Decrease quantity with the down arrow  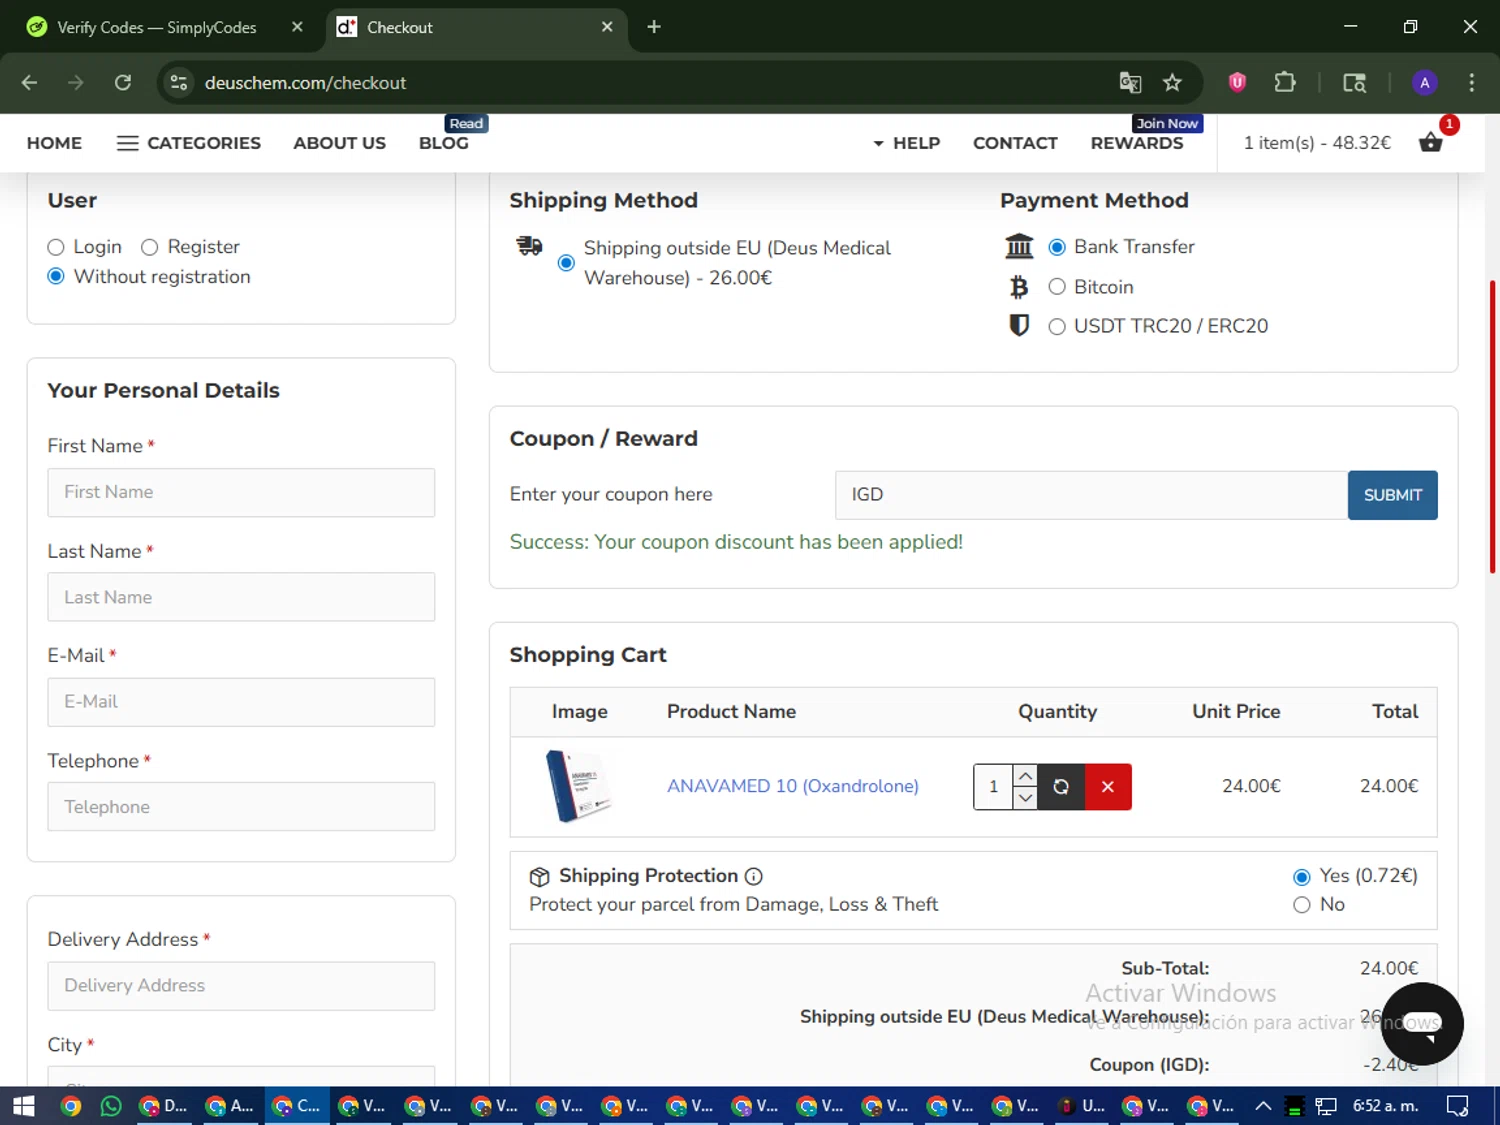pos(1025,798)
